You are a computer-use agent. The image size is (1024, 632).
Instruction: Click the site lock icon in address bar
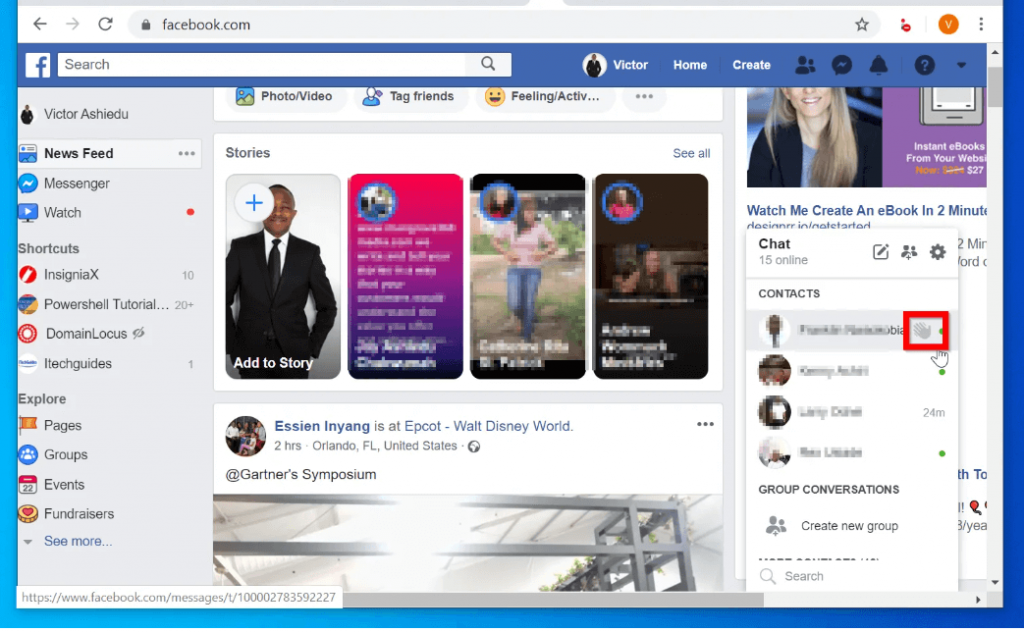click(x=146, y=25)
